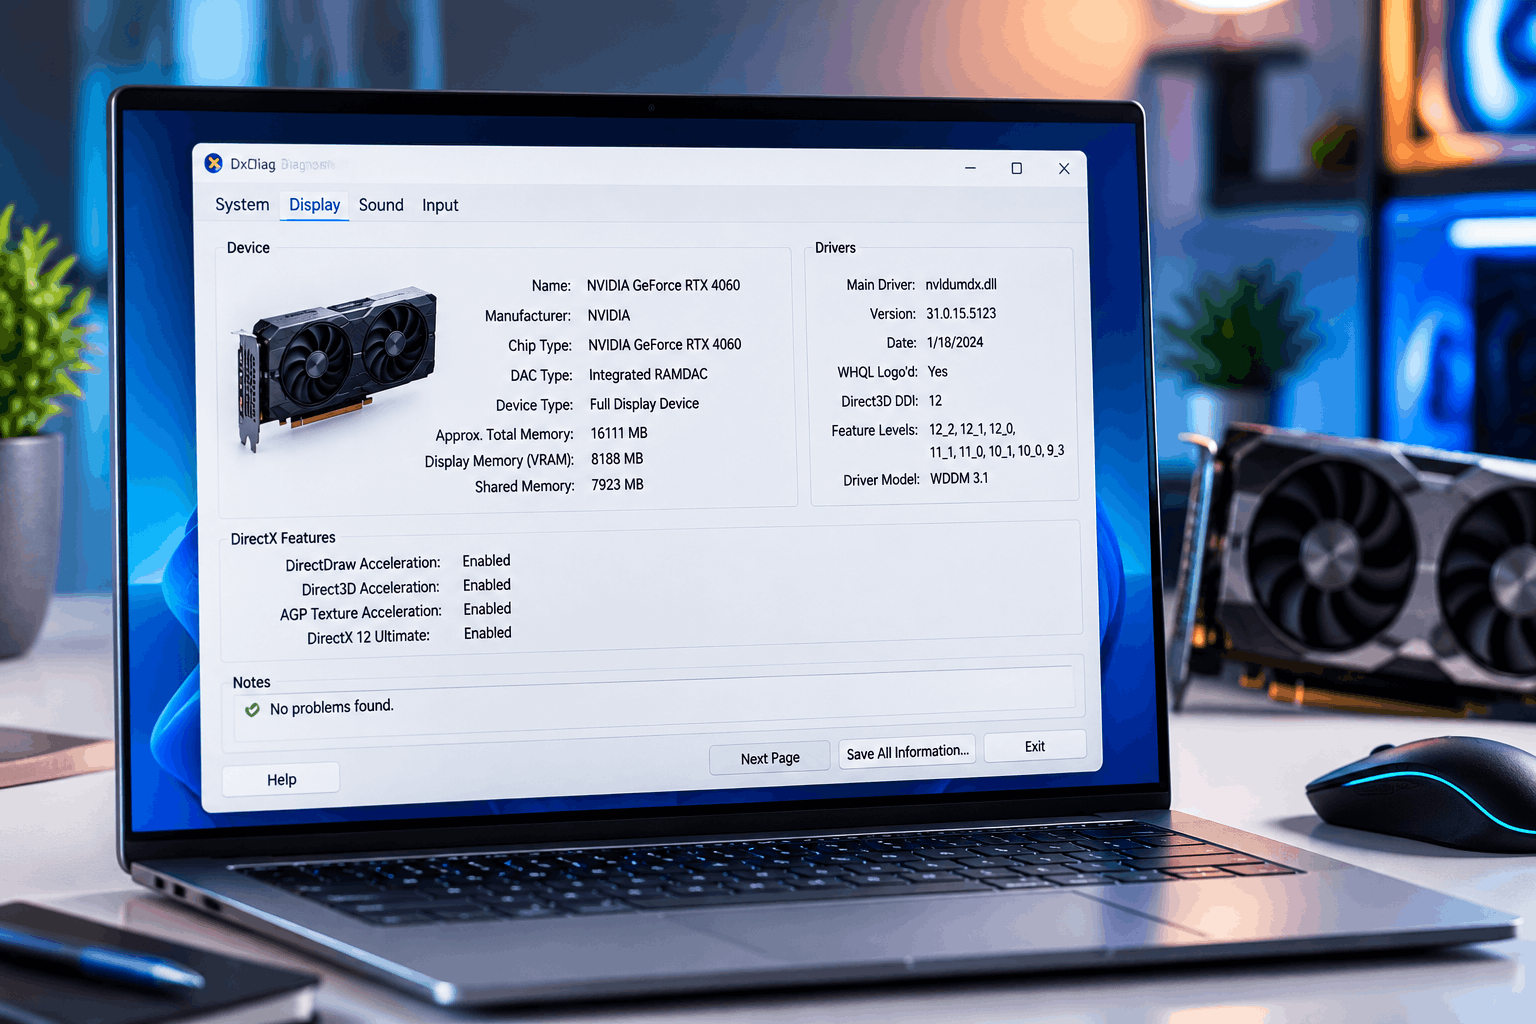Click the Chip Type value NVIDIA GeForce RTX 4060
The width and height of the screenshot is (1536, 1024).
(x=665, y=344)
